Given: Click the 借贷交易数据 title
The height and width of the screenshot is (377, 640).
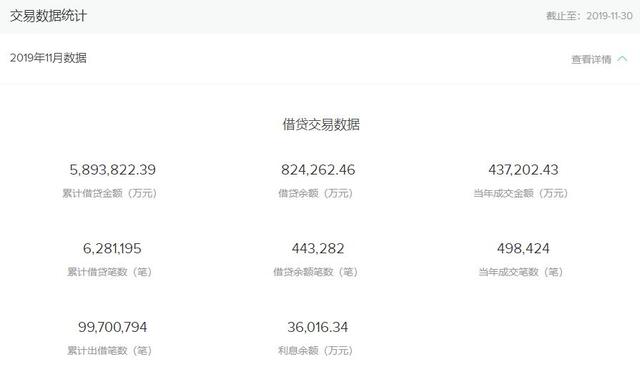Looking at the screenshot, I should (x=321, y=124).
